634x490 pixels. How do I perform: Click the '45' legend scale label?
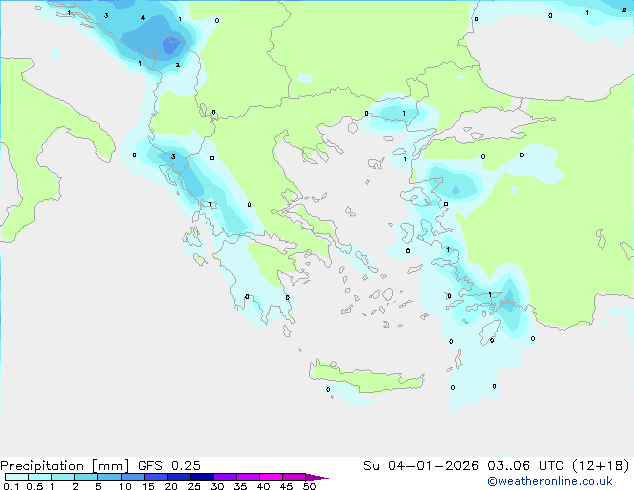click(286, 486)
